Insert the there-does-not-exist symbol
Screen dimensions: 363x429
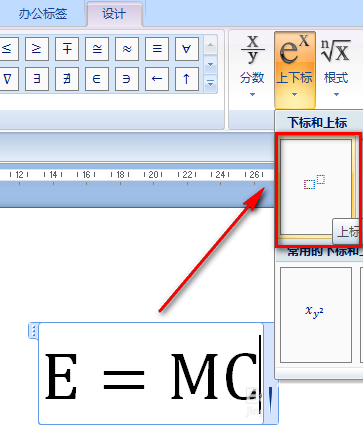pyautogui.click(x=67, y=79)
